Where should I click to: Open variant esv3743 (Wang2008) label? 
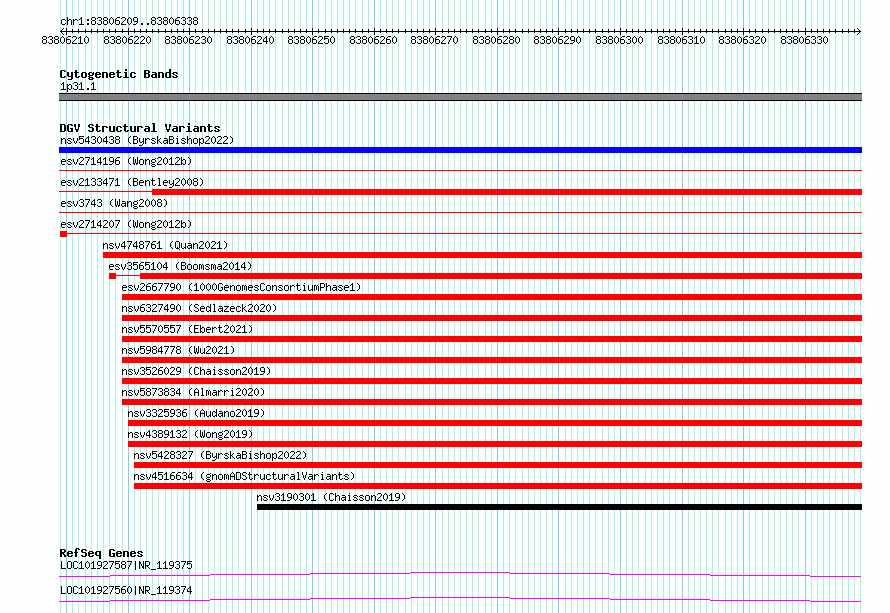tap(114, 203)
